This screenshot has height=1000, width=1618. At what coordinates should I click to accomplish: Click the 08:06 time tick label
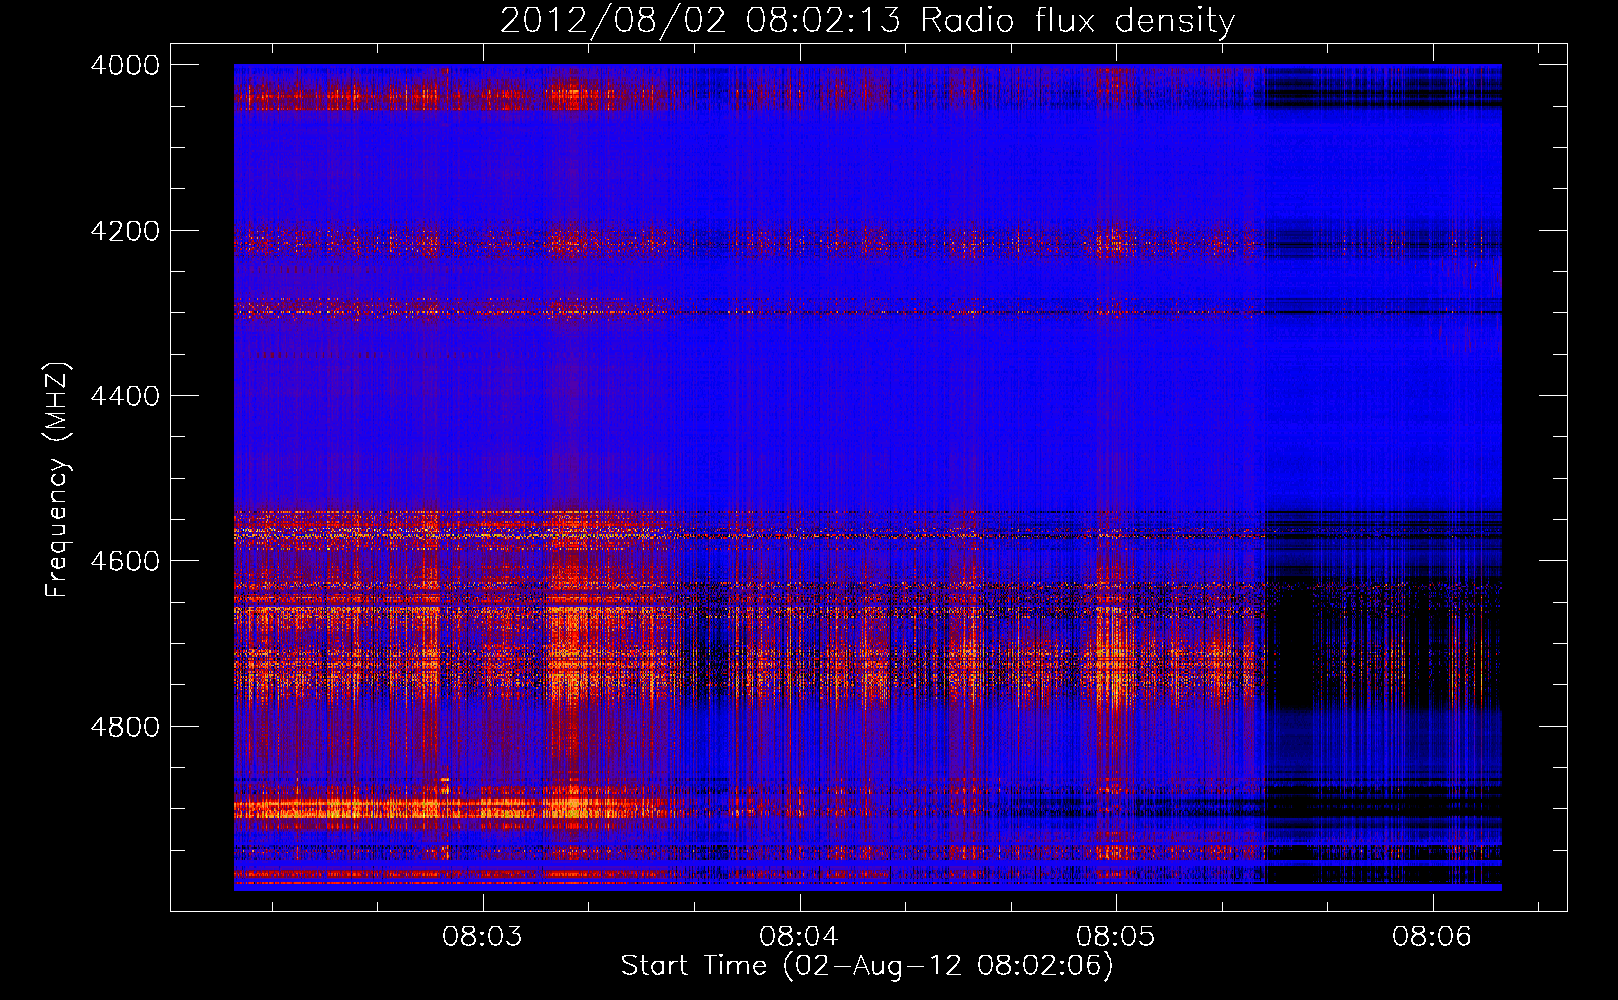[x=1432, y=937]
